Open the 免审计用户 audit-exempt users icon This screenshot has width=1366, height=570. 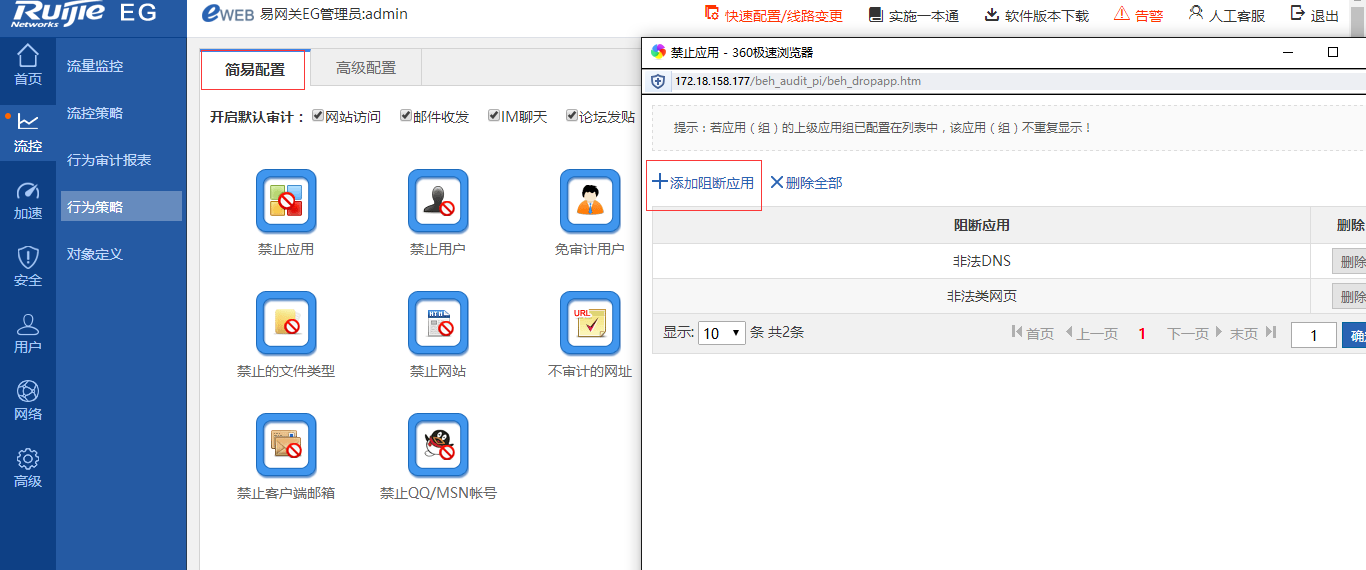pos(590,201)
